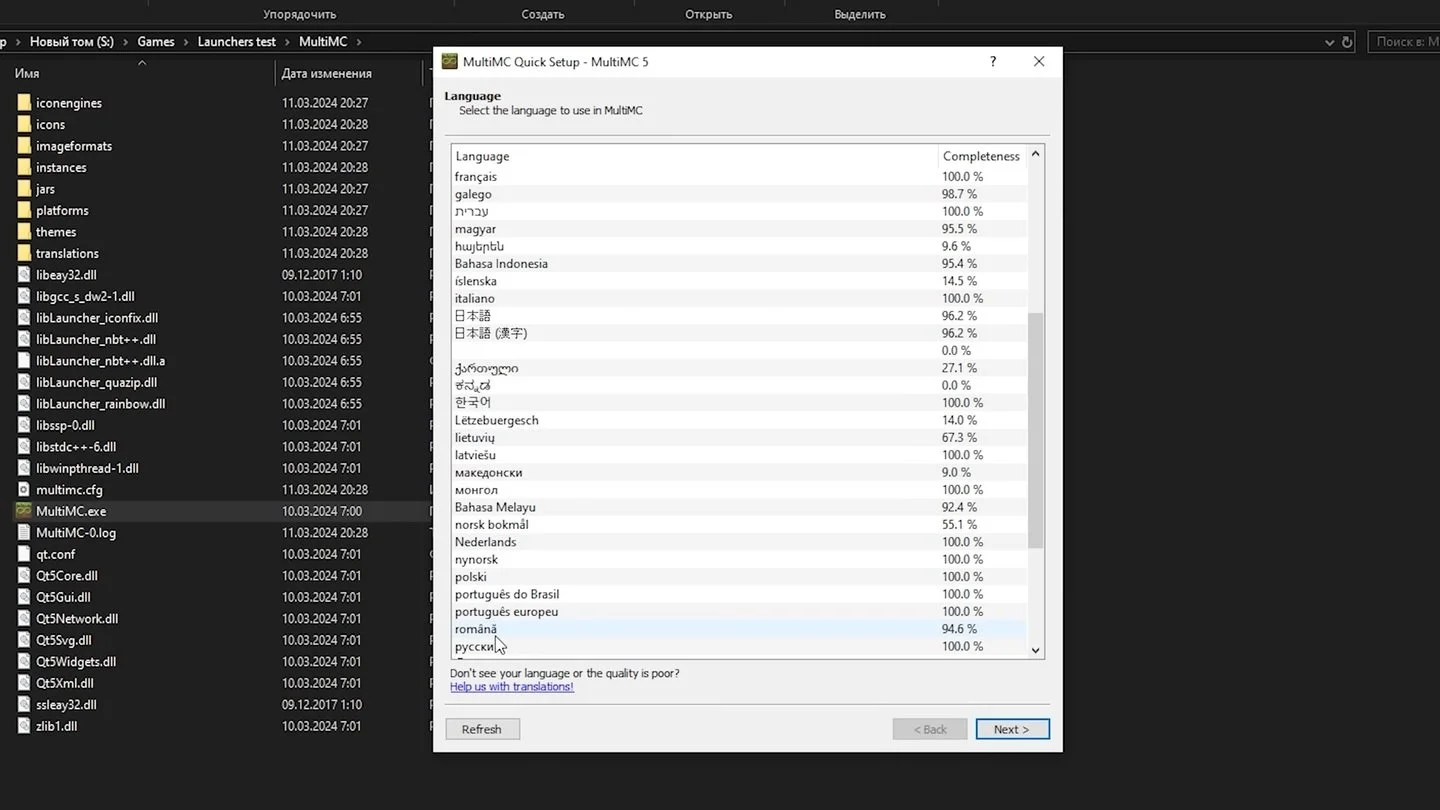Click the instances folder icon
Image resolution: width=1440 pixels, height=810 pixels.
point(24,168)
